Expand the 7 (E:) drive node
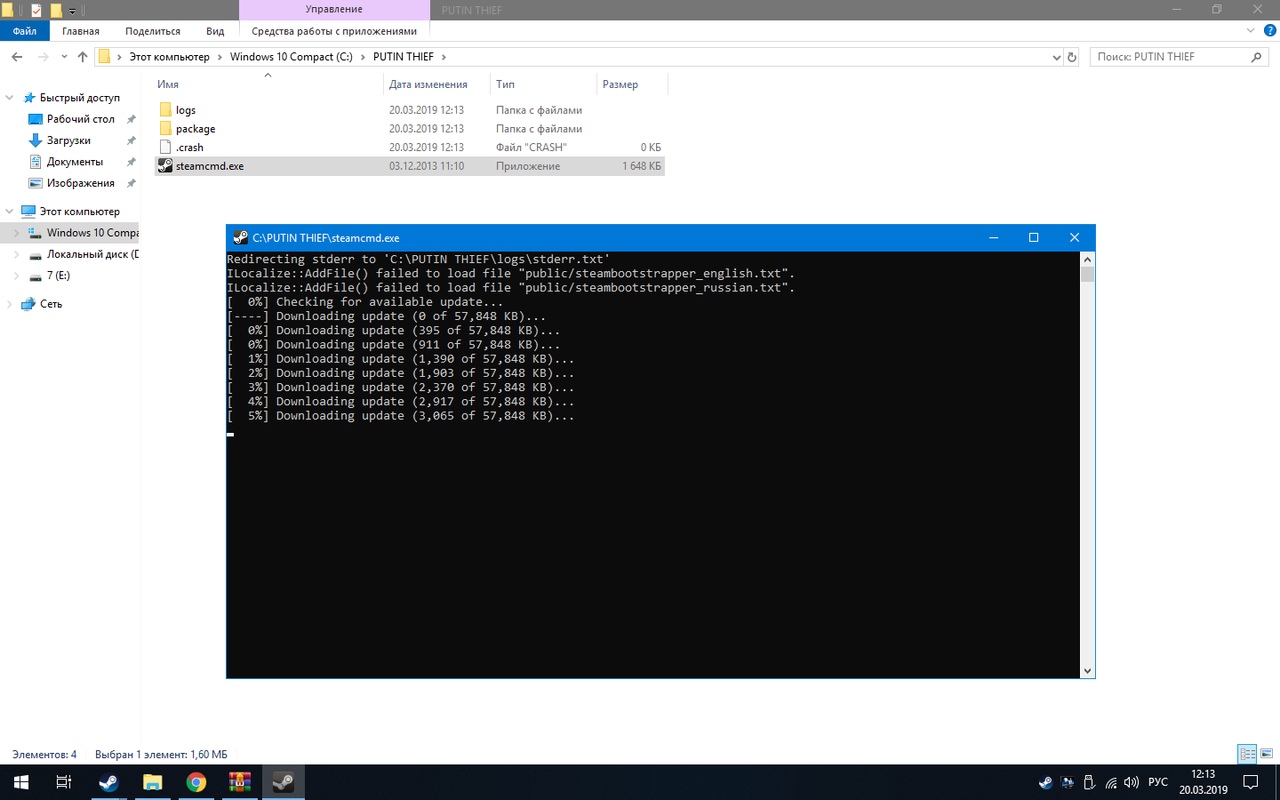1280x800 pixels. [17, 275]
